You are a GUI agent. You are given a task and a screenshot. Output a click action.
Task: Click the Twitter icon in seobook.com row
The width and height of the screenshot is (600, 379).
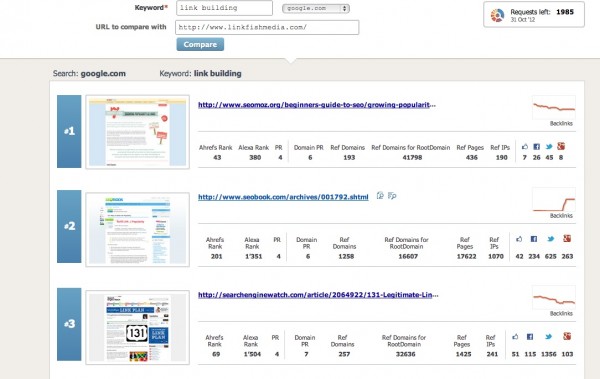click(551, 239)
